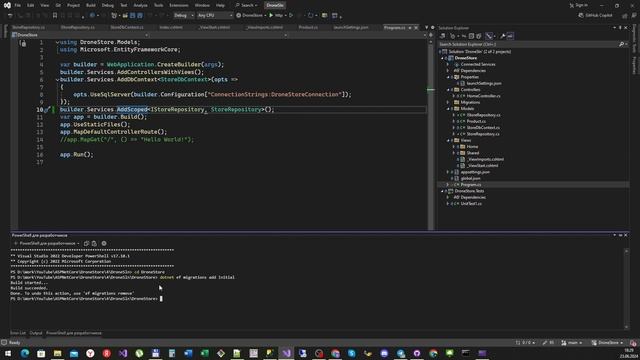Expand the Migrations folder in Solution Explorer
640x360 pixels.
[x=448, y=102]
